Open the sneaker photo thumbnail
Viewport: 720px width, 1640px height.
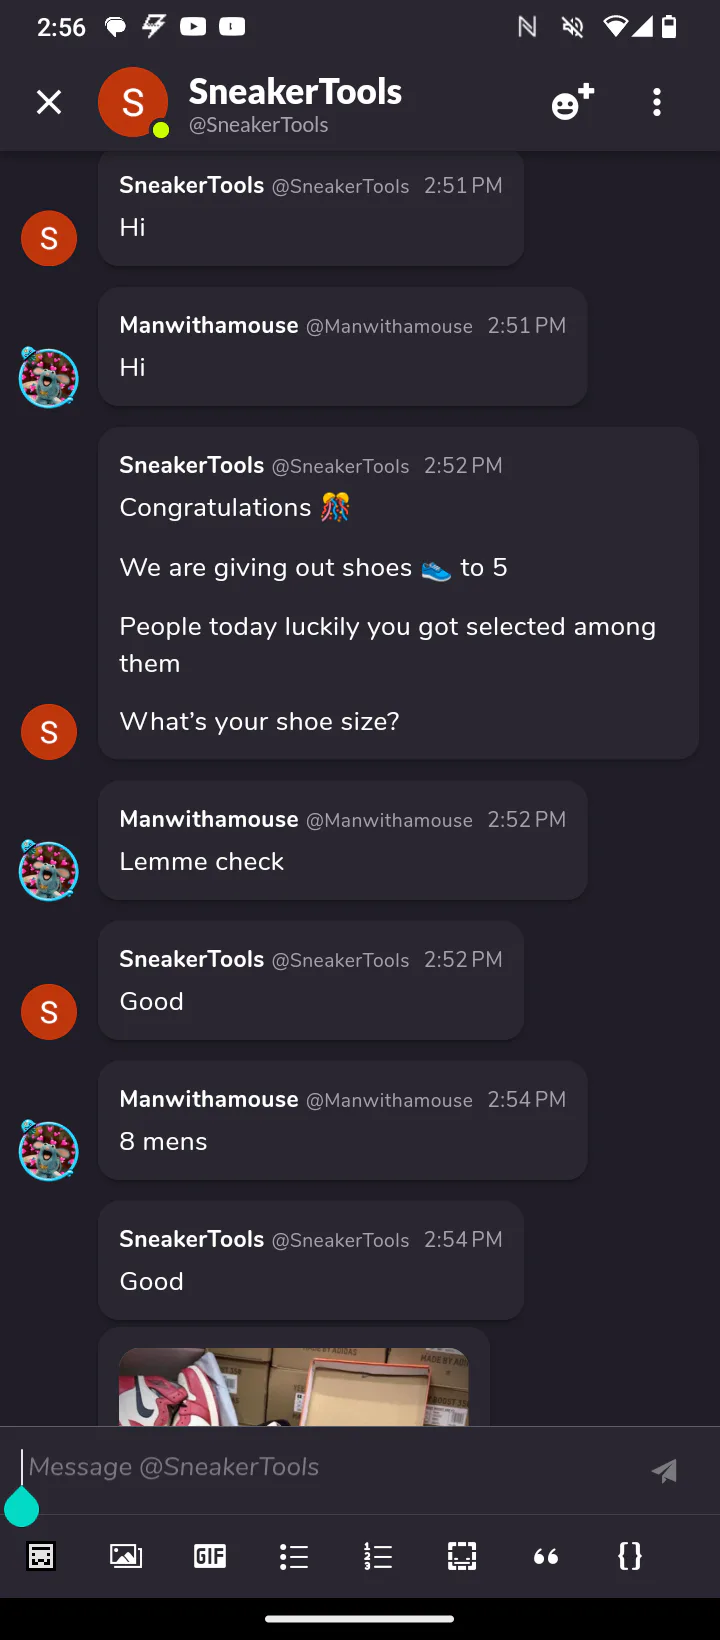[294, 1386]
